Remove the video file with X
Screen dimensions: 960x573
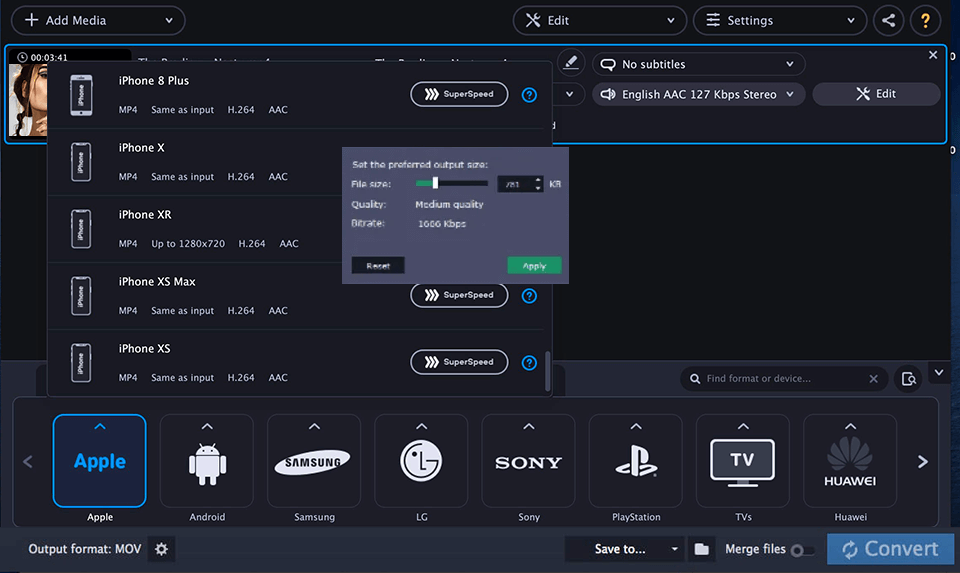[x=932, y=55]
